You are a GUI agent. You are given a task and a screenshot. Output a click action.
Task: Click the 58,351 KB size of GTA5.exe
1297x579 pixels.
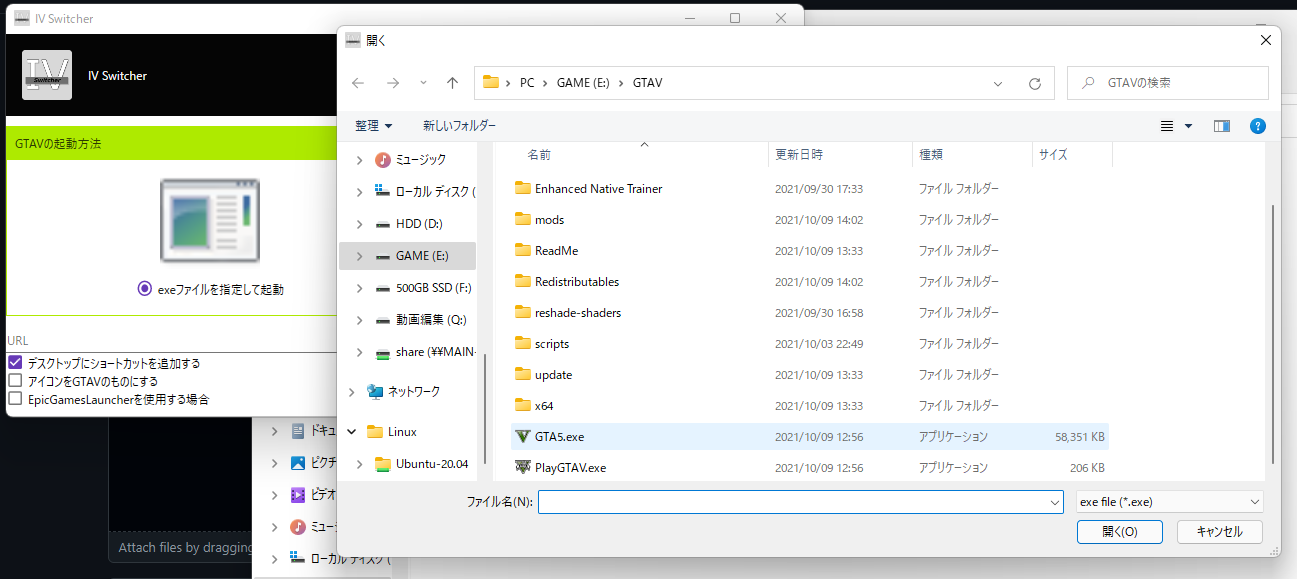pos(1079,437)
